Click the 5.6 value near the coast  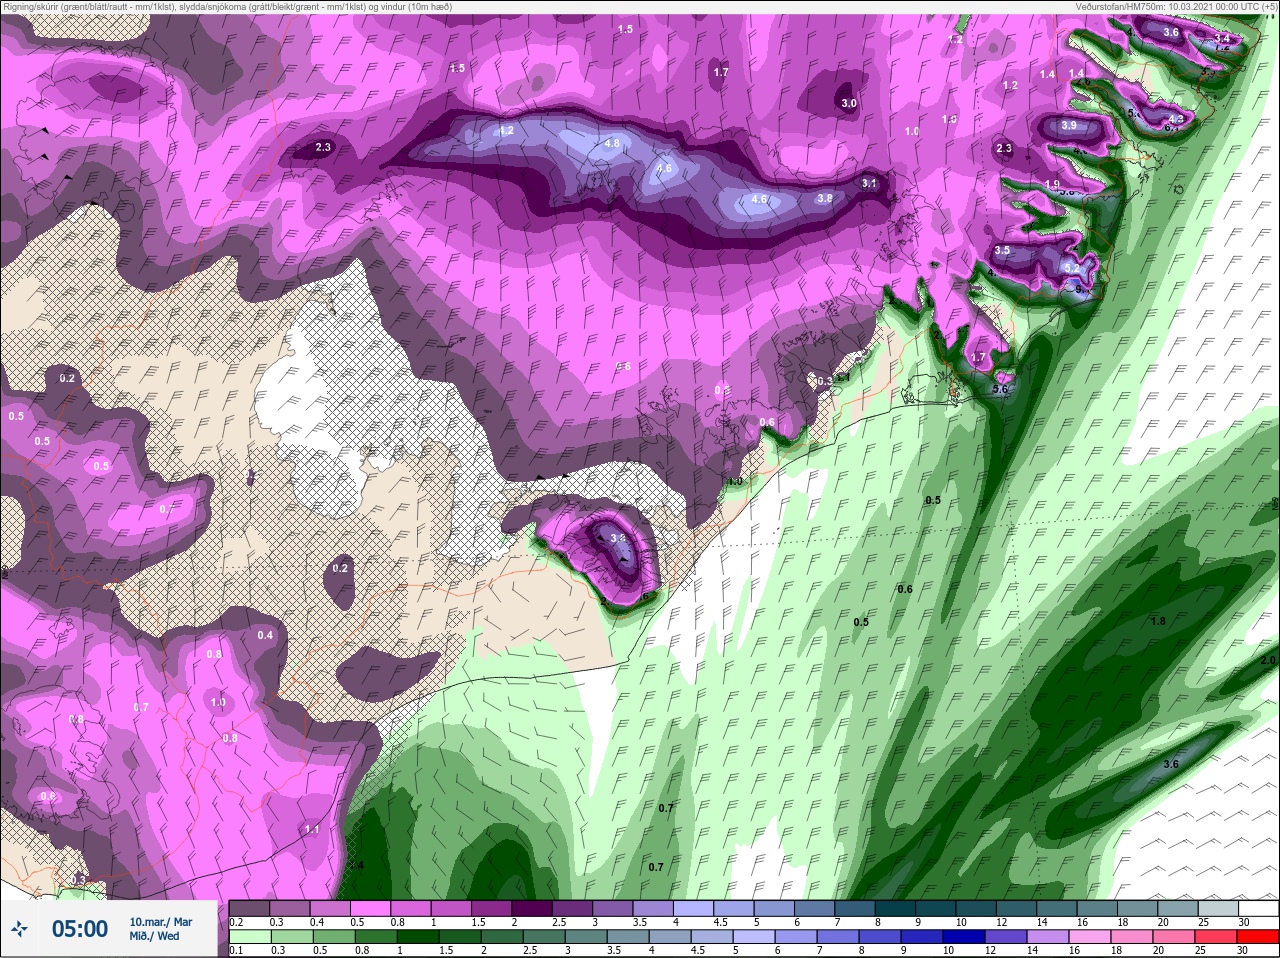coord(1000,390)
